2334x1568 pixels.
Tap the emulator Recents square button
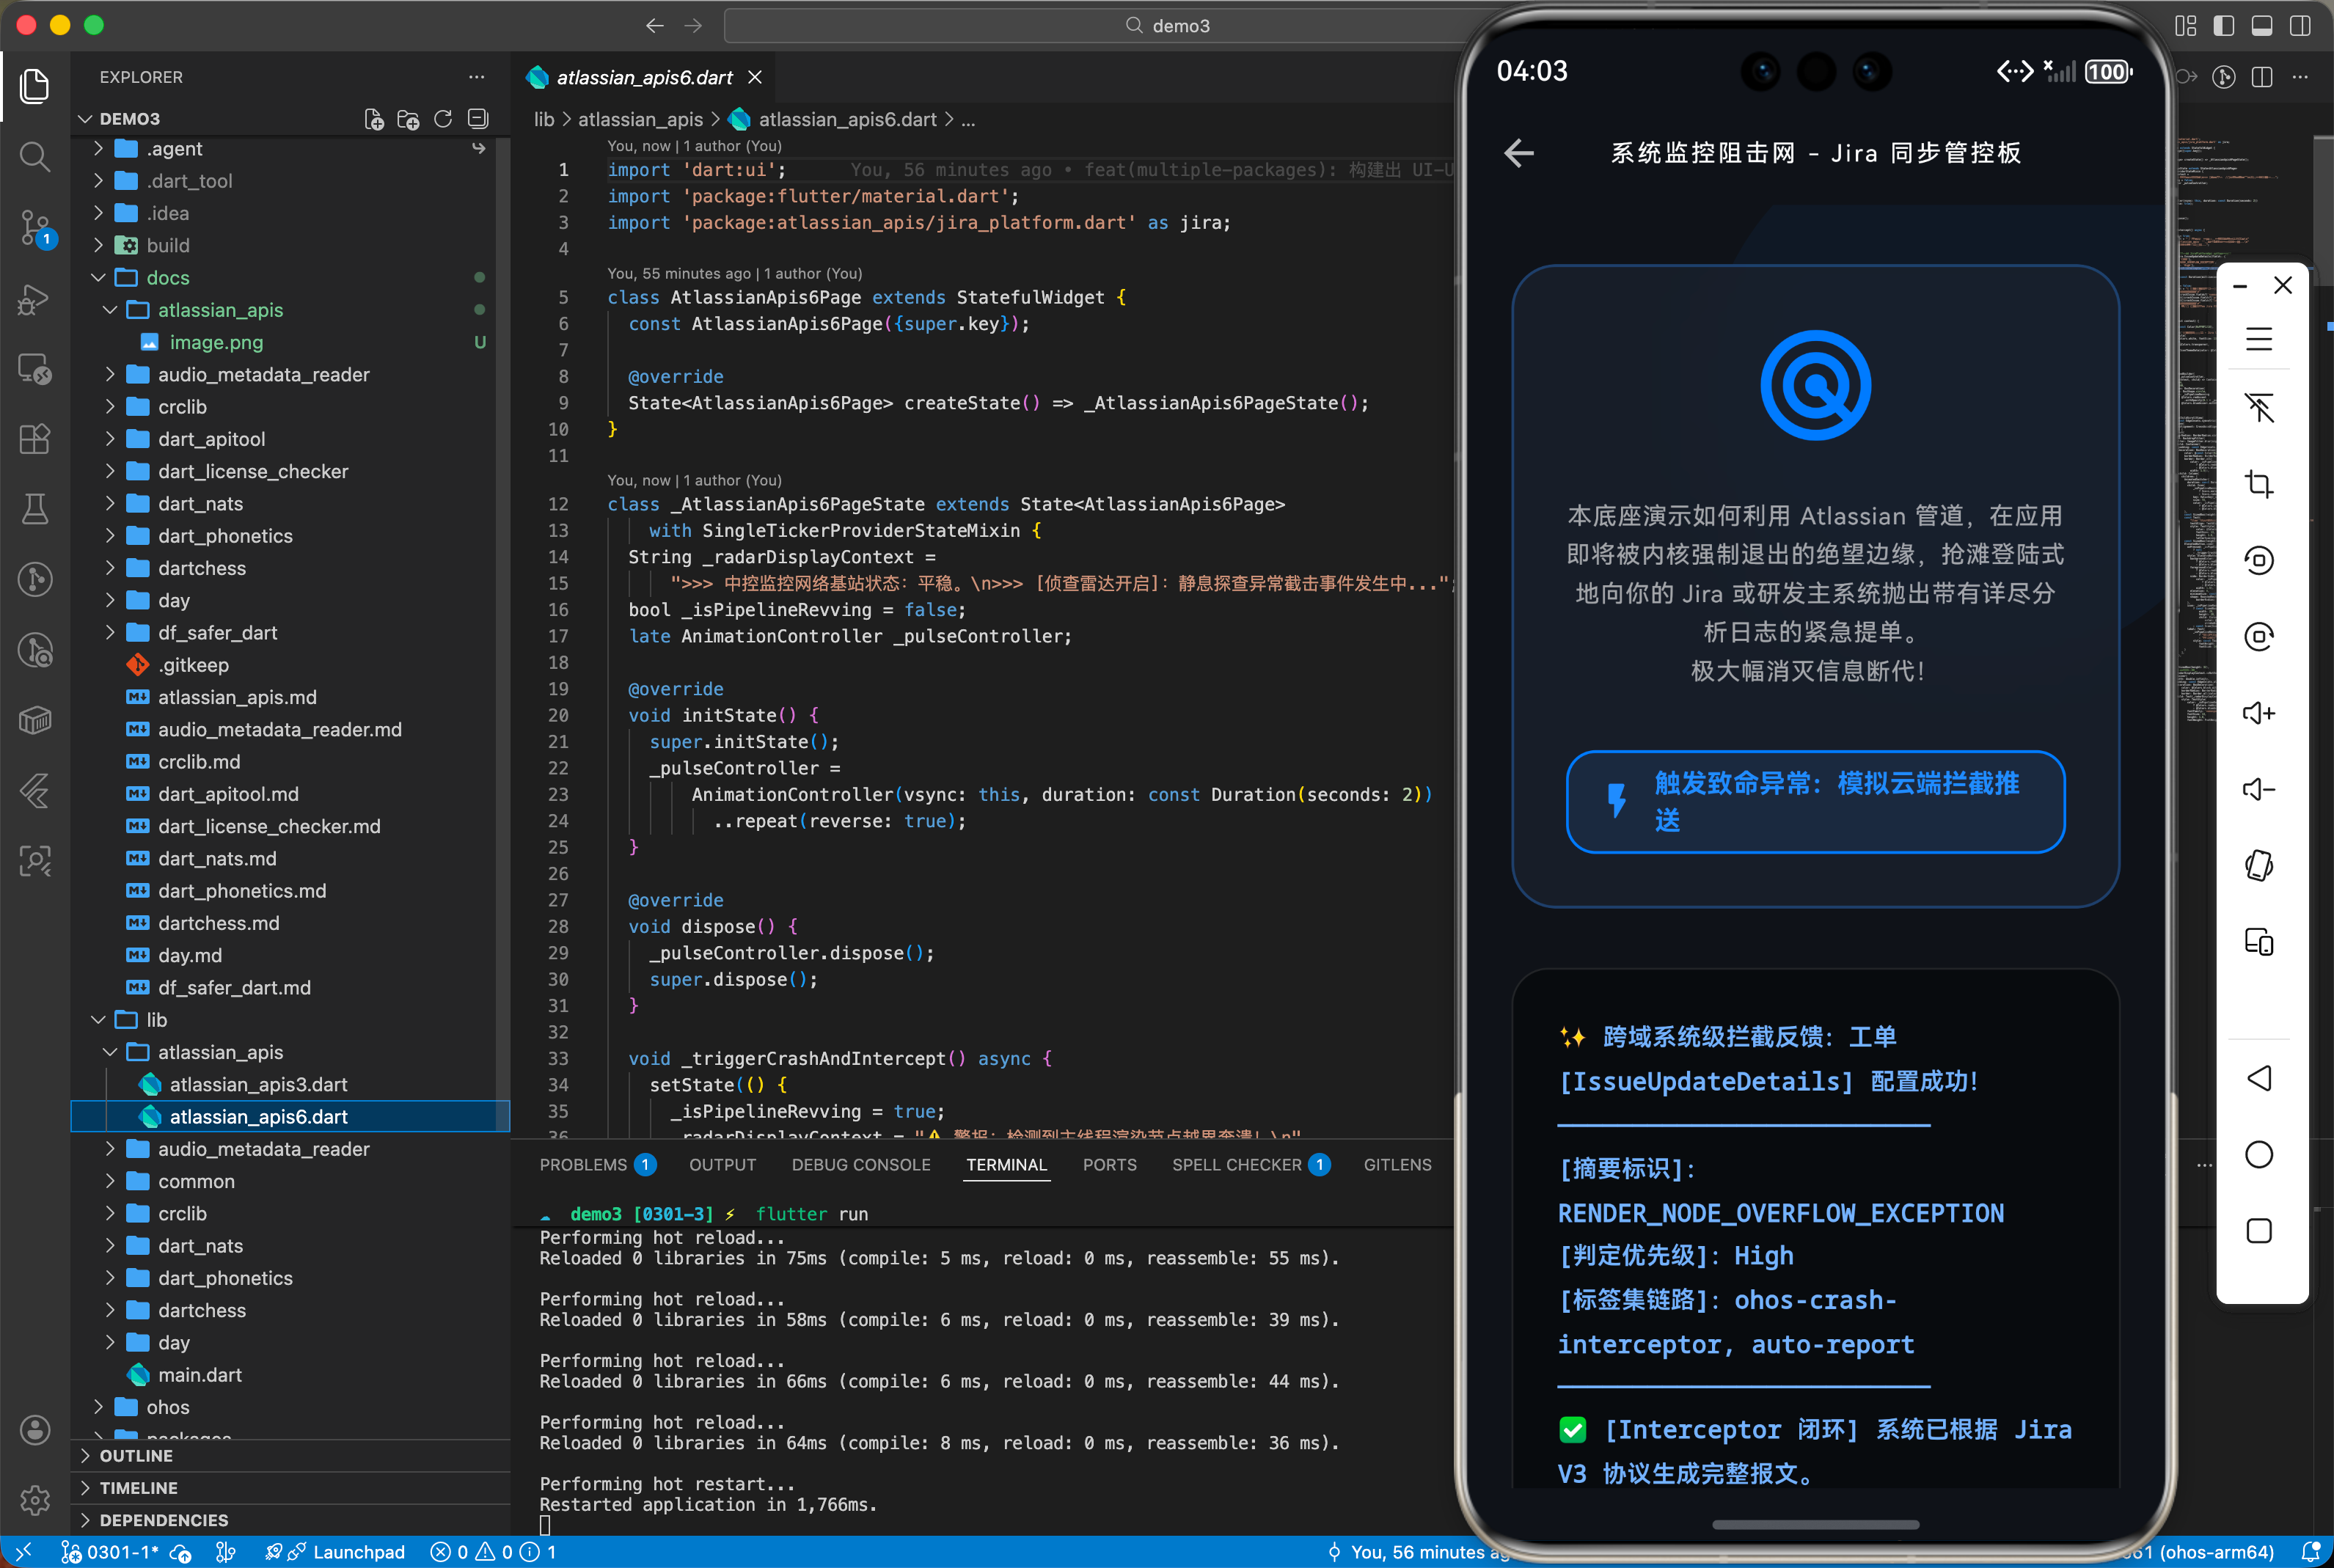[2259, 1230]
